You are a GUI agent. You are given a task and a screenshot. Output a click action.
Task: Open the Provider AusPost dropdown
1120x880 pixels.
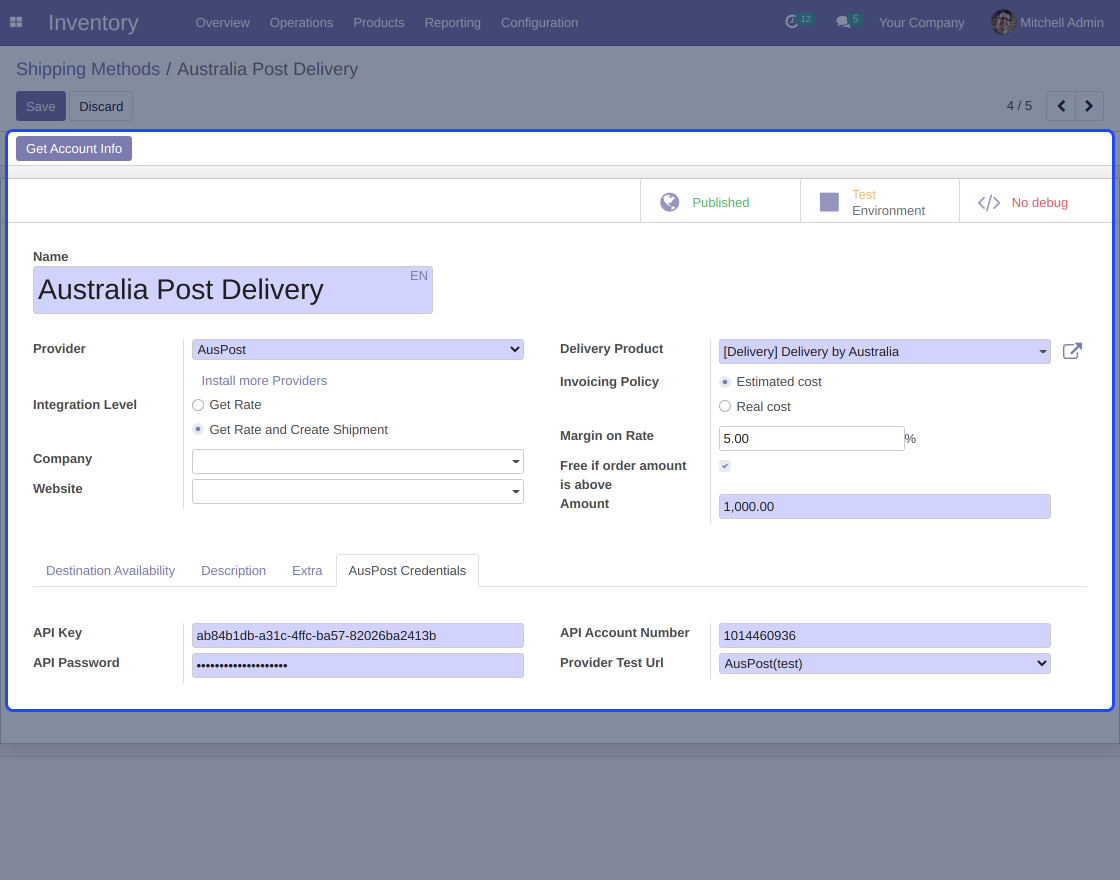(x=358, y=349)
